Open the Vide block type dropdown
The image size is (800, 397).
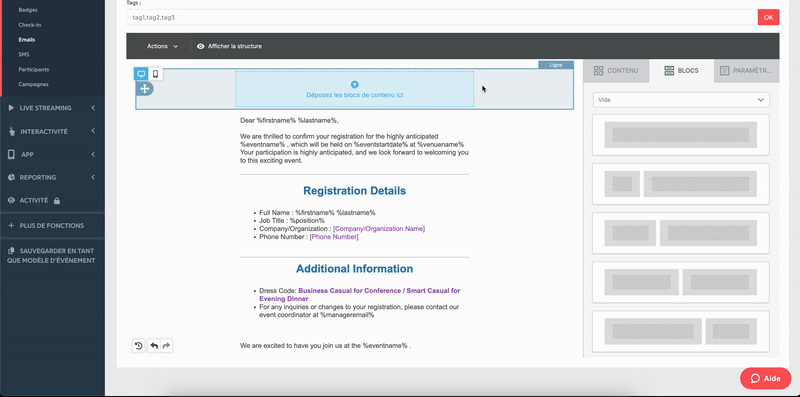click(x=681, y=100)
